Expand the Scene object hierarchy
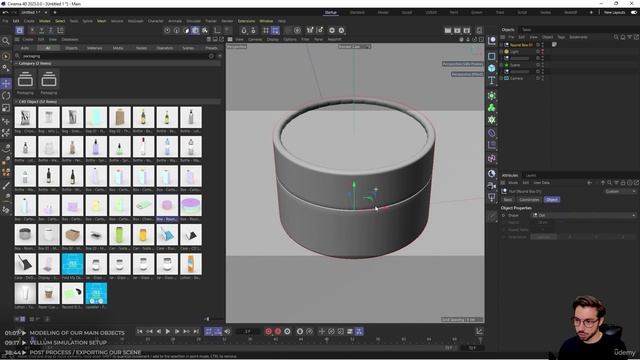Viewport: 640px width, 360px height. (501, 65)
